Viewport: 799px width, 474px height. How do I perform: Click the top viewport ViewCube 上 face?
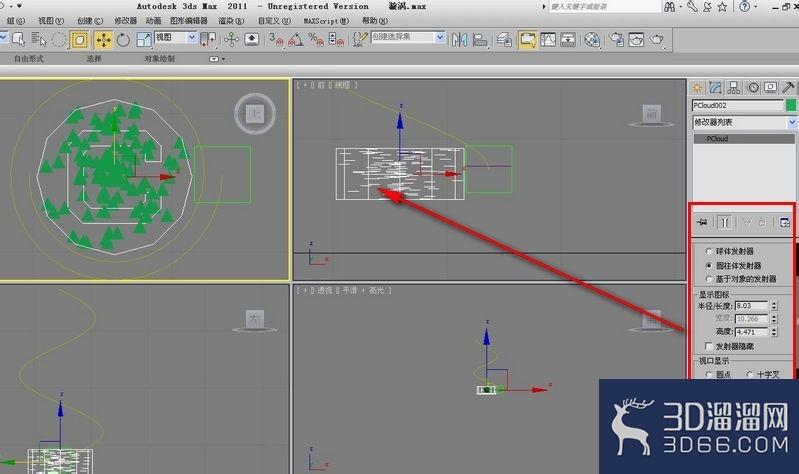click(x=255, y=114)
